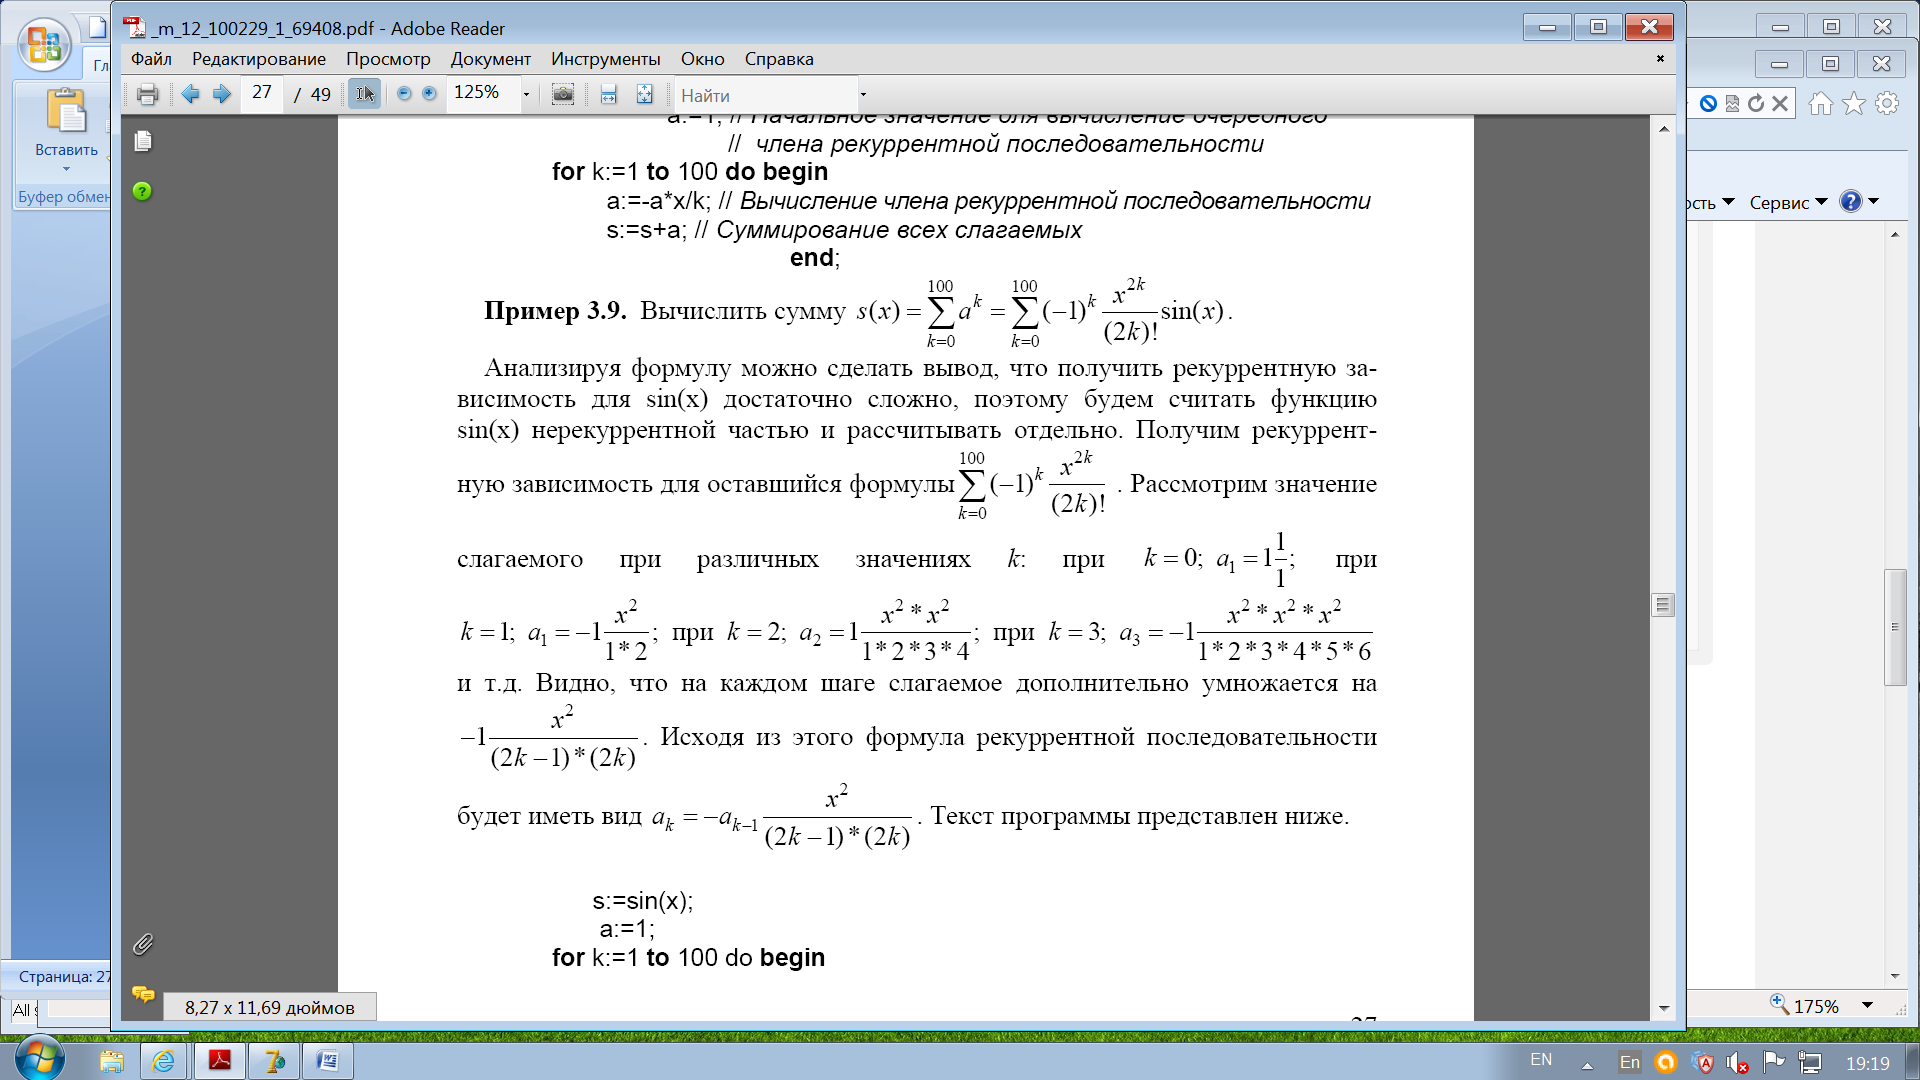The image size is (1920, 1080).
Task: Open browser settings gear
Action: click(1887, 103)
